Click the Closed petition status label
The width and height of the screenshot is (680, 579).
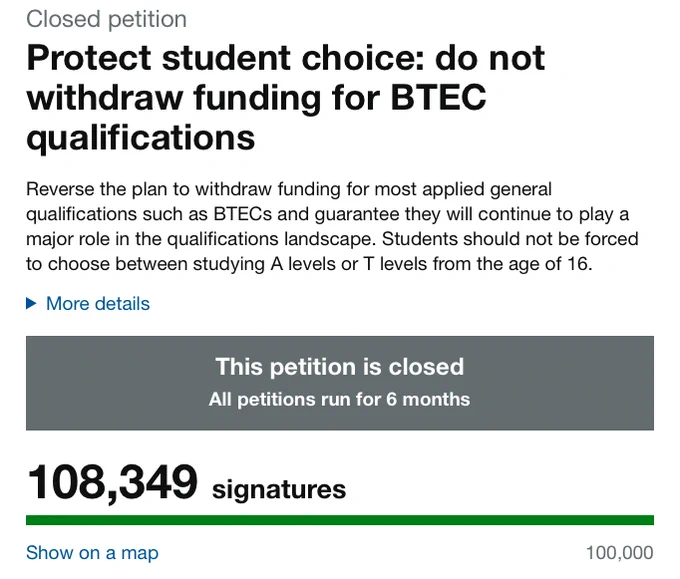[x=107, y=20]
